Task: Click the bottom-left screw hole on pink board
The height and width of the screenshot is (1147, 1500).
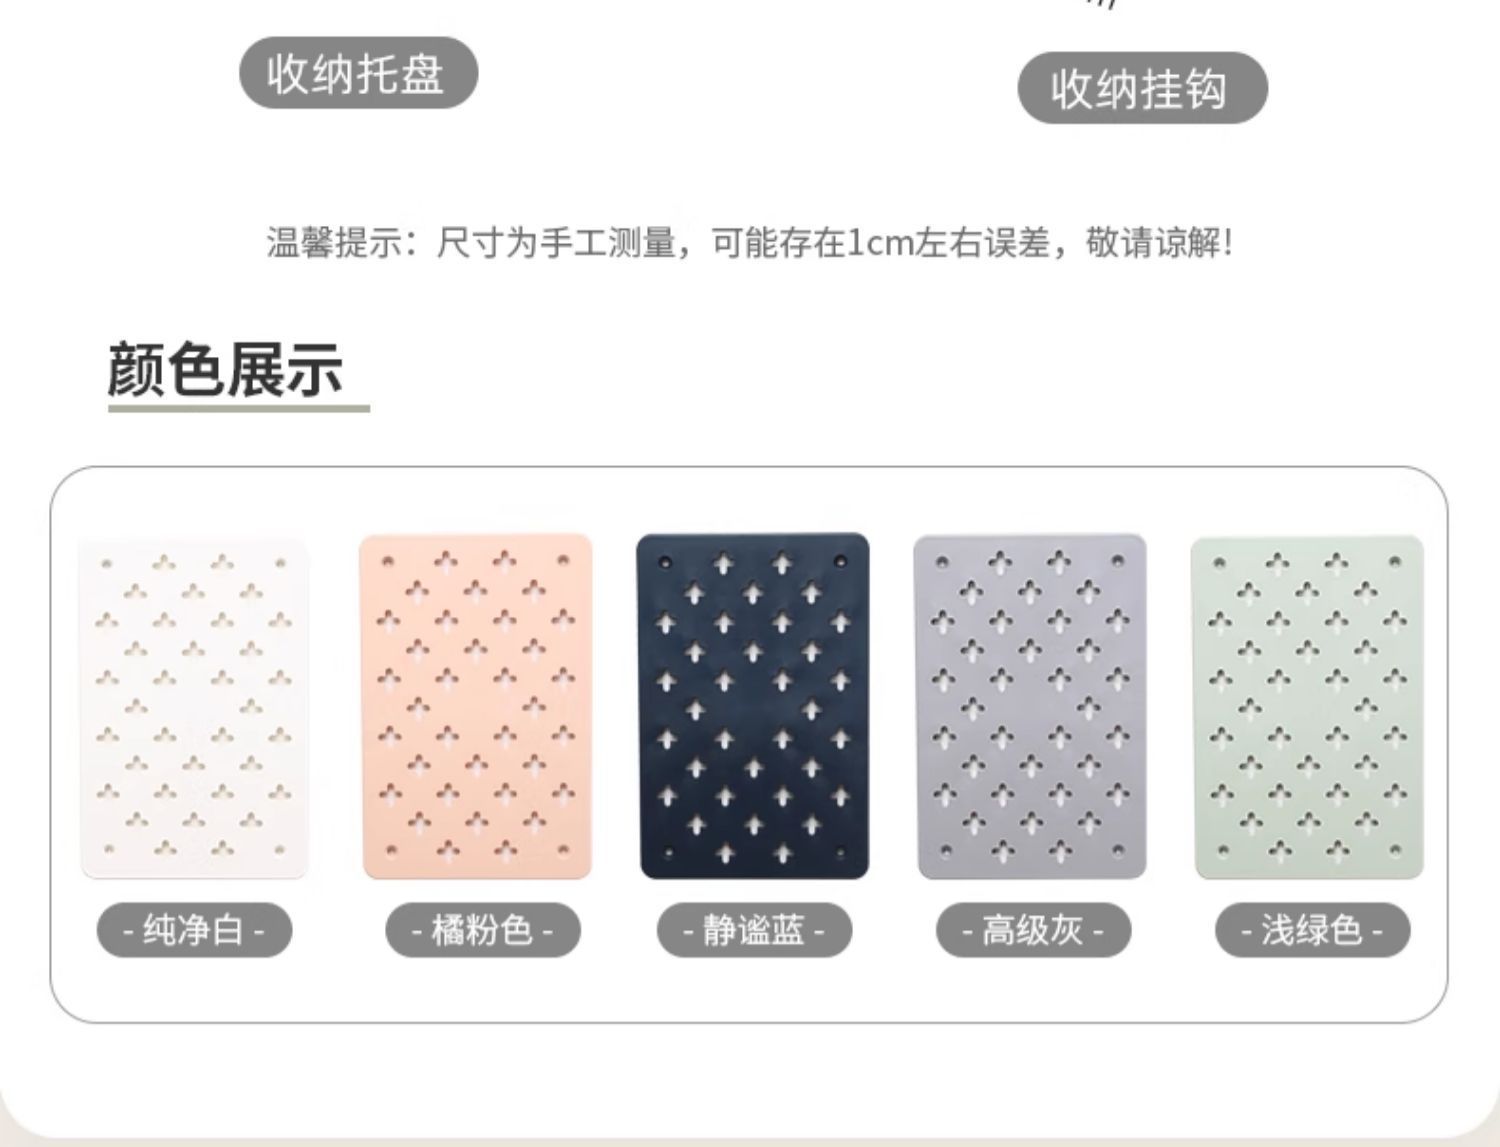Action: (390, 852)
